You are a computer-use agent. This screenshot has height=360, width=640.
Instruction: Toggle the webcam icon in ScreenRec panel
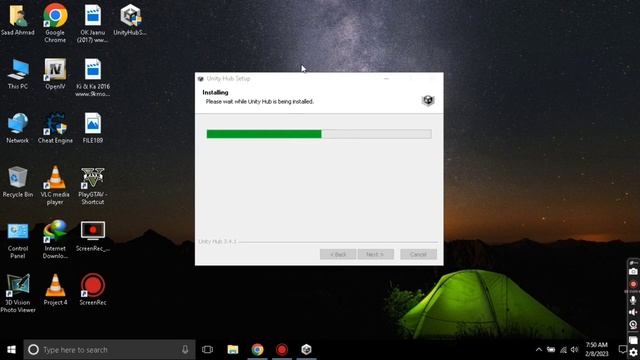[633, 325]
